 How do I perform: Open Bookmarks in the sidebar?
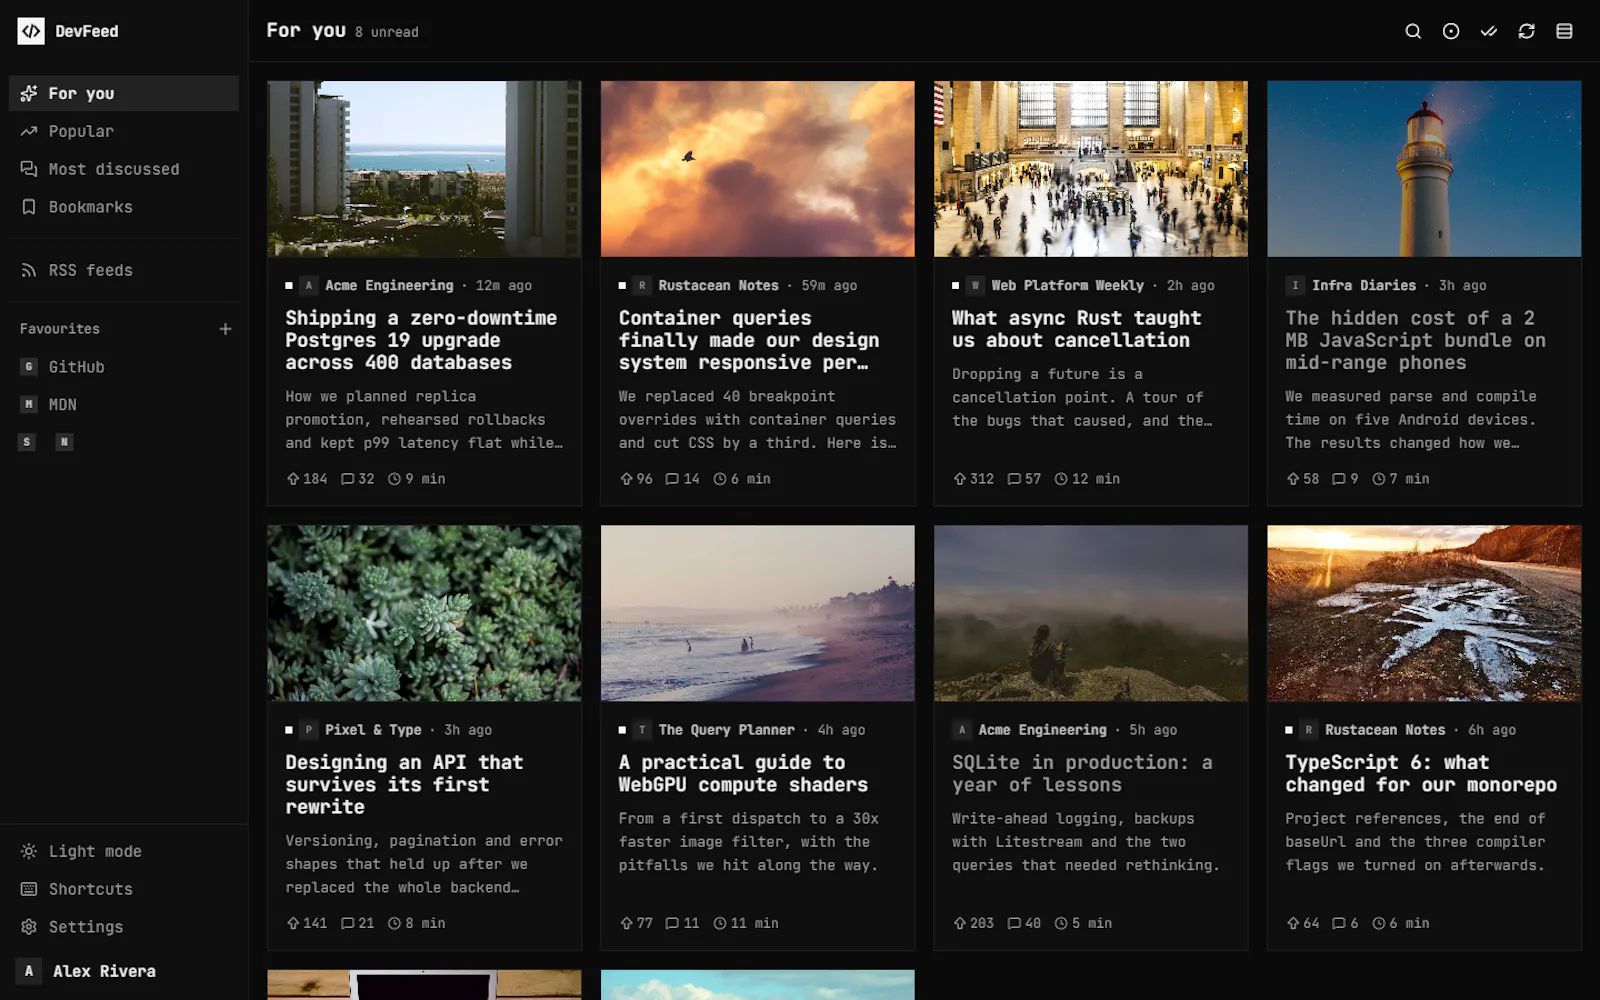click(124, 207)
